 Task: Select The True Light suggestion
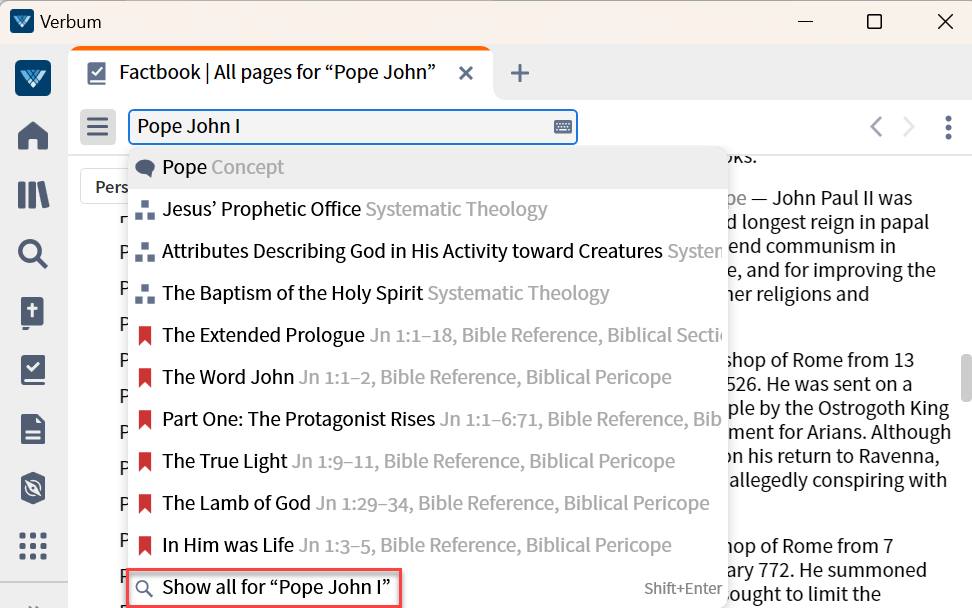coord(428,461)
